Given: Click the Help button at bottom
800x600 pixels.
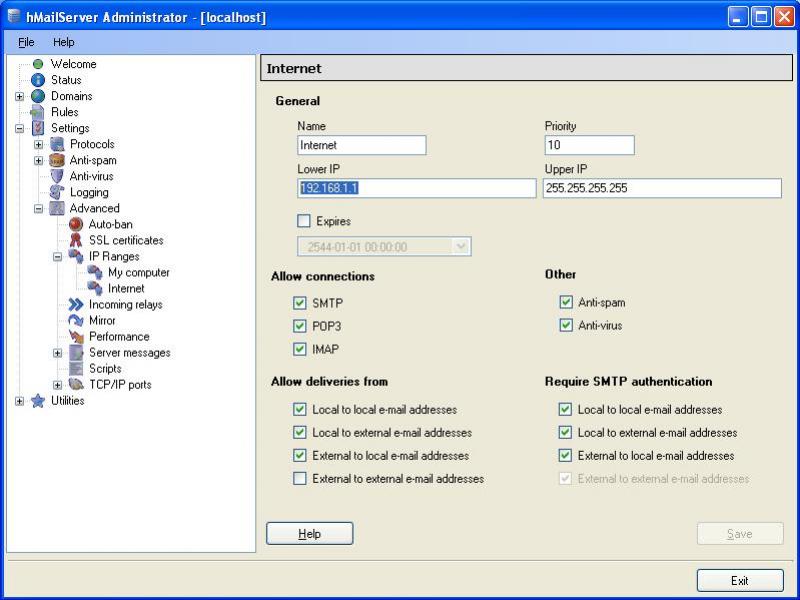Looking at the screenshot, I should (310, 534).
